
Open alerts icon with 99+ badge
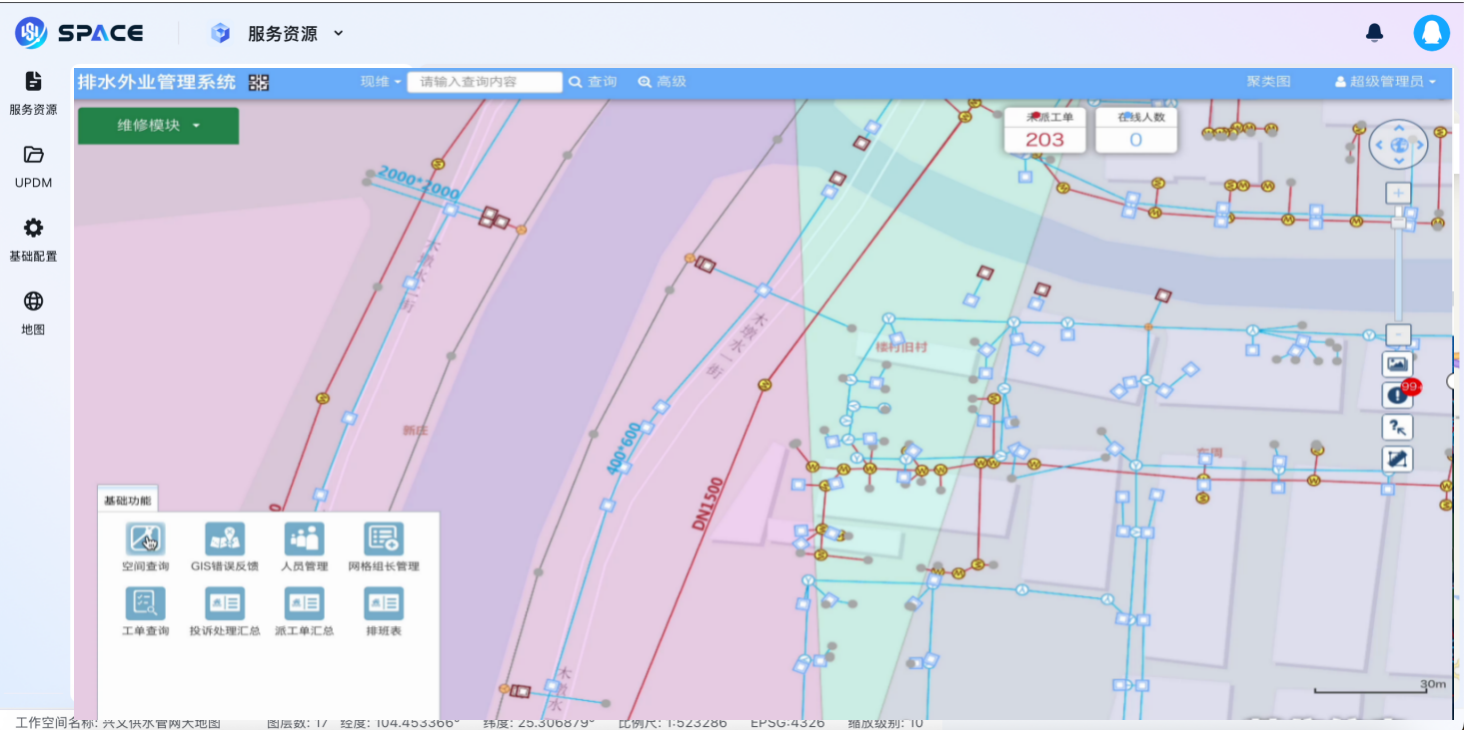tap(1398, 395)
